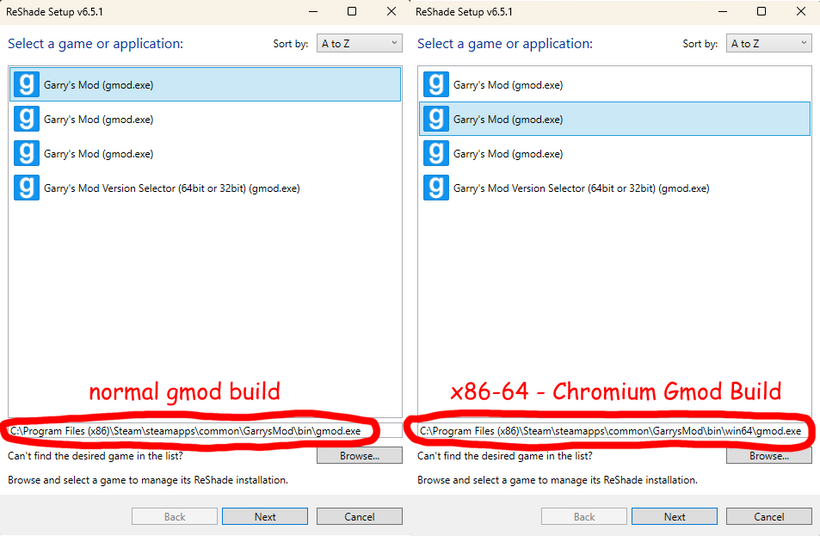Open the Sort by dropdown in the left window
Image resolution: width=820 pixels, height=536 pixels.
pyautogui.click(x=359, y=44)
